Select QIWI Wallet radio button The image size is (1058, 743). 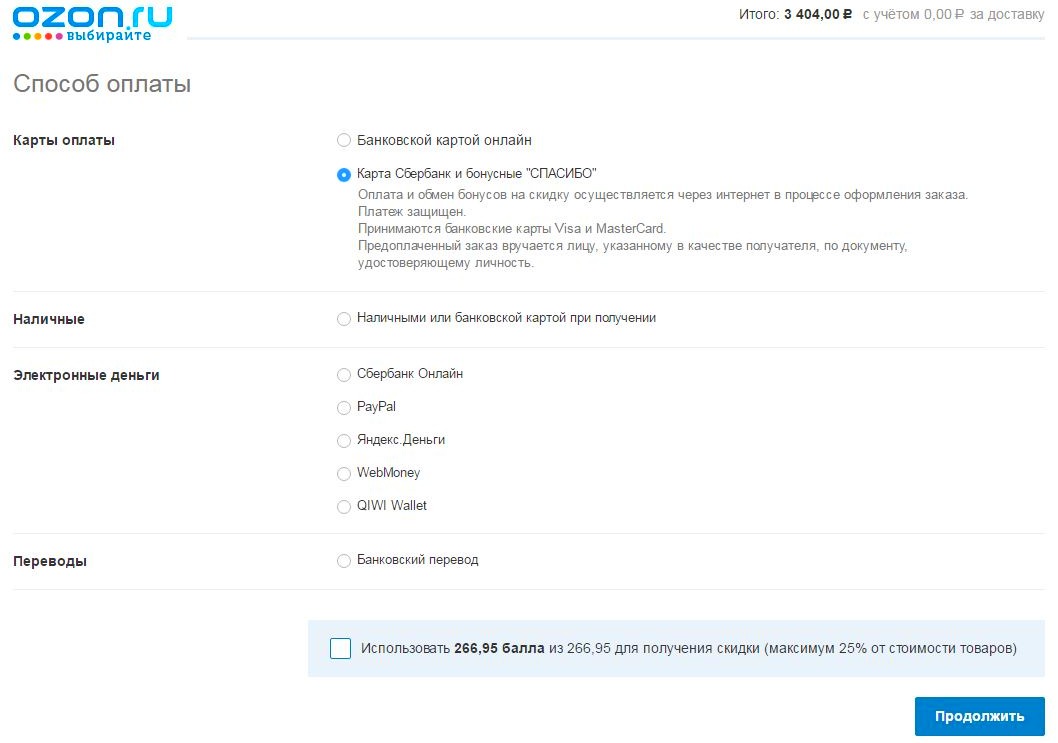(344, 507)
